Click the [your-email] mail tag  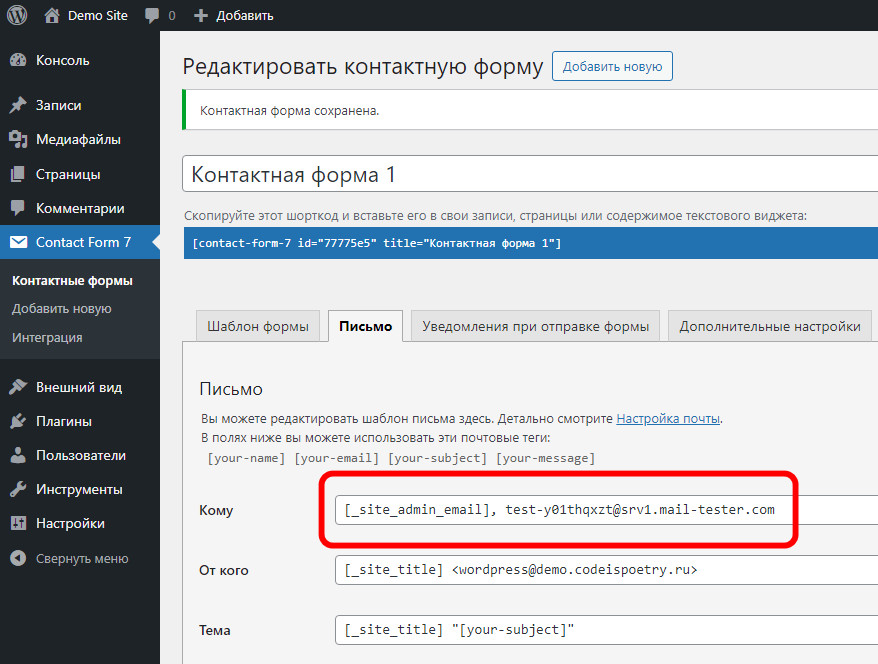pos(337,458)
